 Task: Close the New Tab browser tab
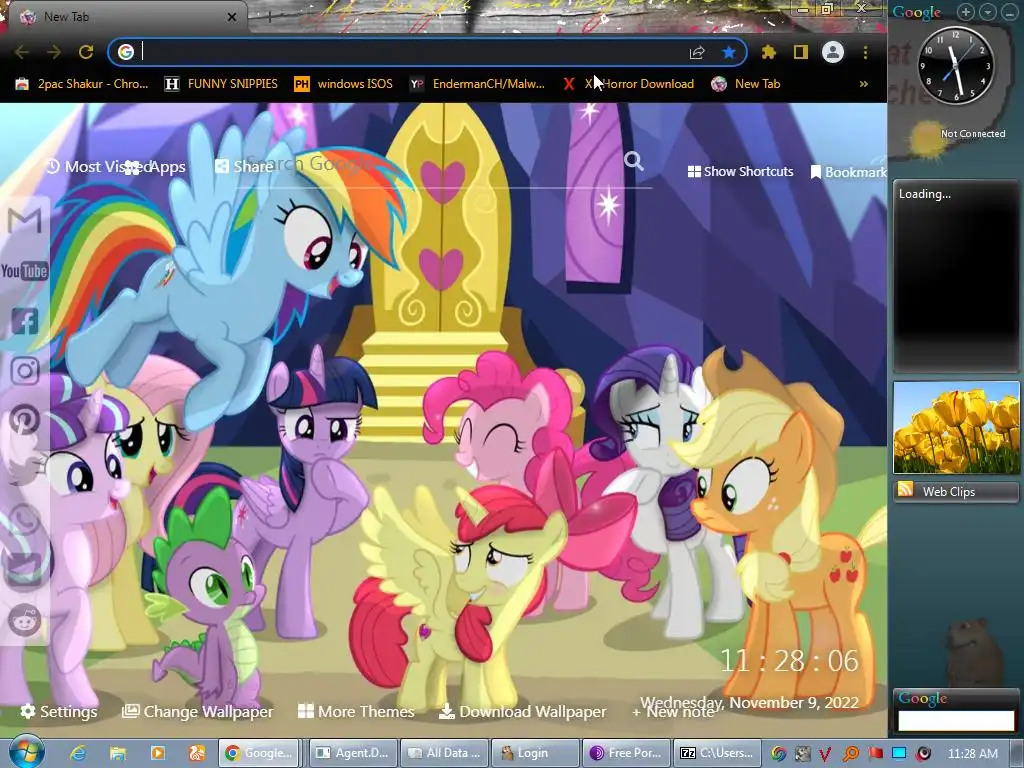coord(232,17)
